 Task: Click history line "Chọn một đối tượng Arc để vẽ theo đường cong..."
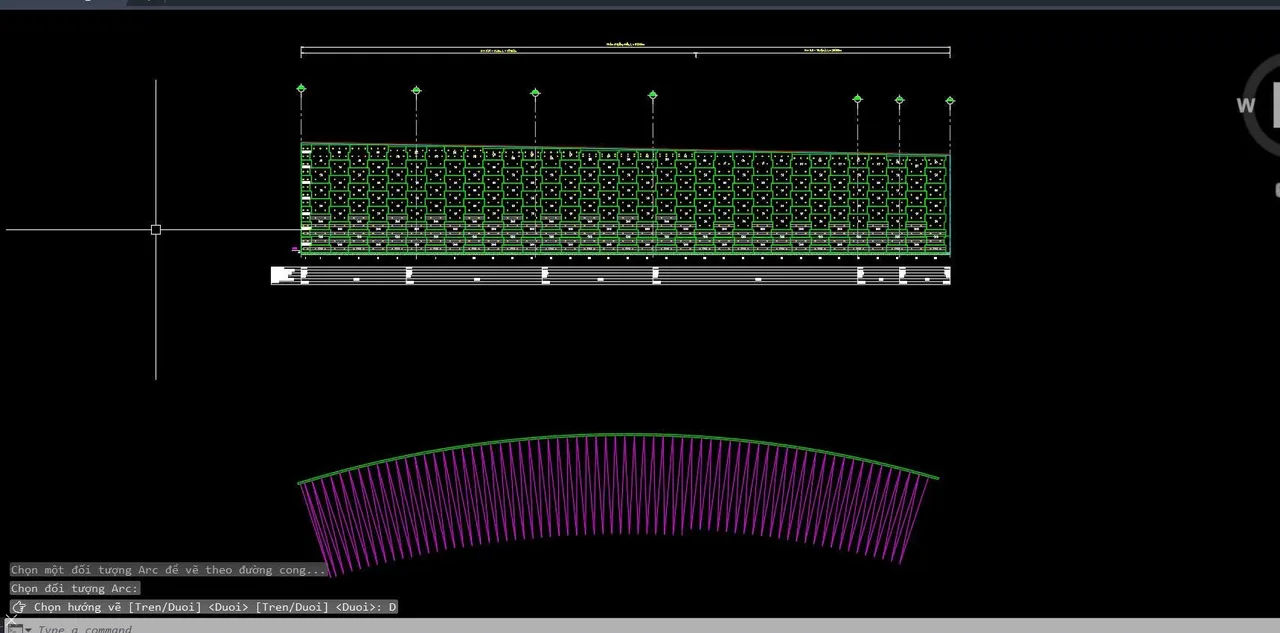coord(168,570)
